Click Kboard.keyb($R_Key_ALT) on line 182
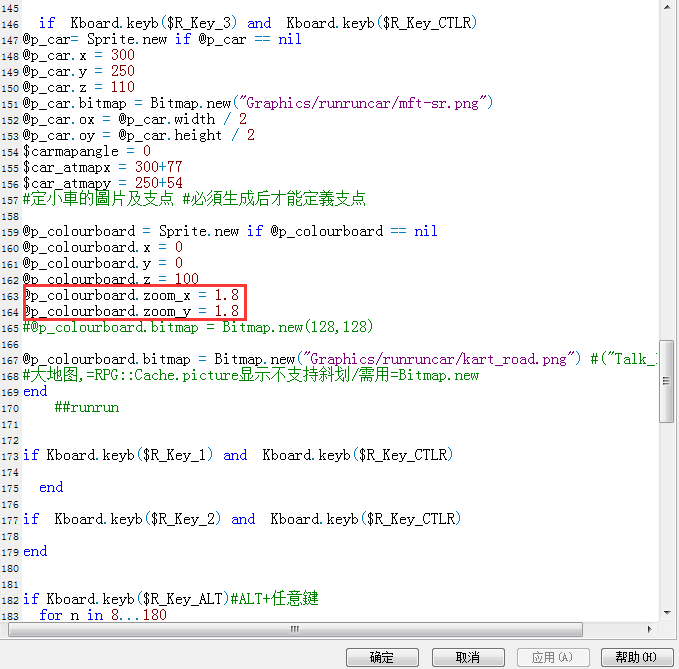The height and width of the screenshot is (669, 679). (138, 599)
